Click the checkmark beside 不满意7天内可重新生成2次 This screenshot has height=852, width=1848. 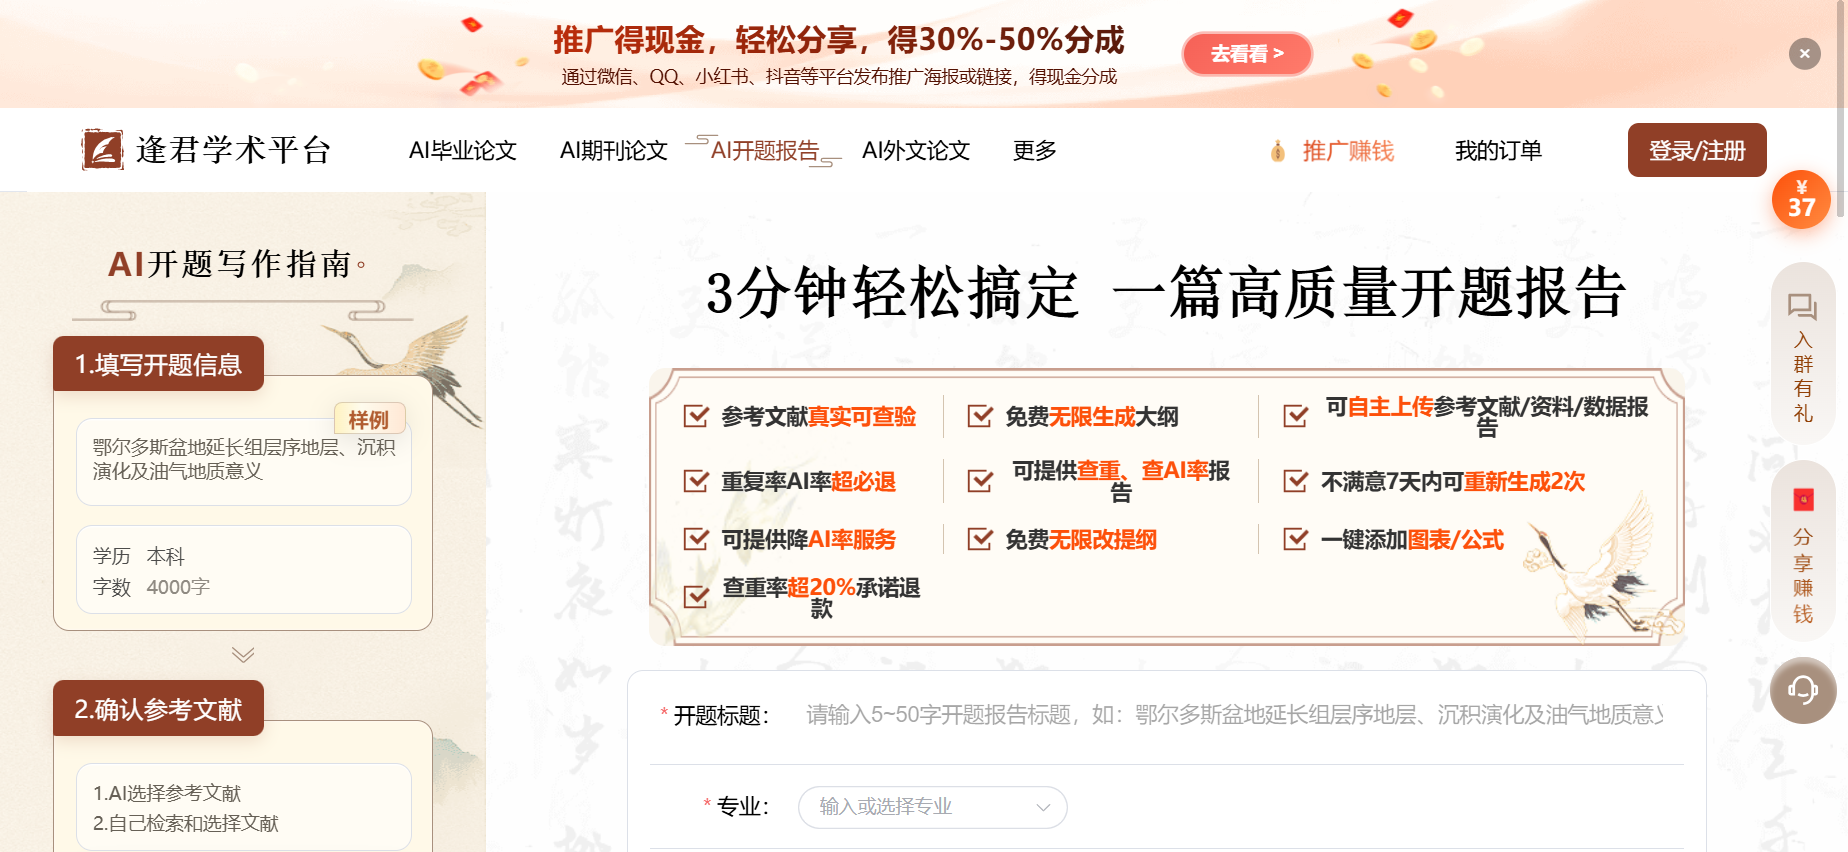pyautogui.click(x=1295, y=481)
